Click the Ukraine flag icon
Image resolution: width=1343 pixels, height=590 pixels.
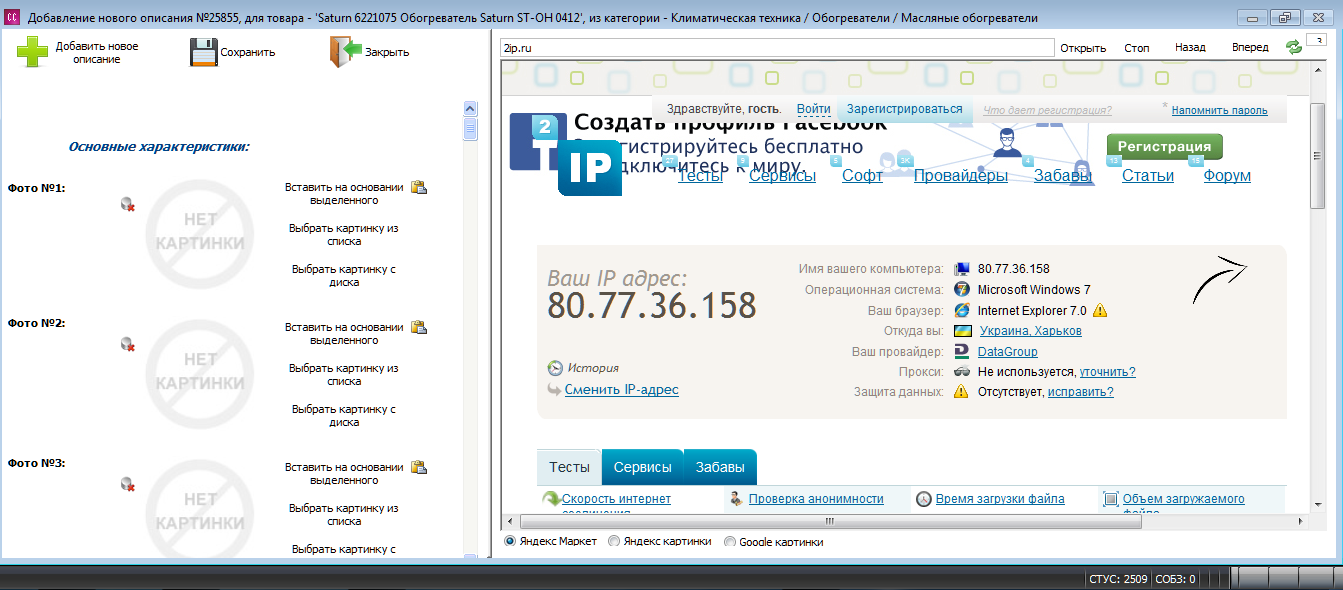pos(962,331)
